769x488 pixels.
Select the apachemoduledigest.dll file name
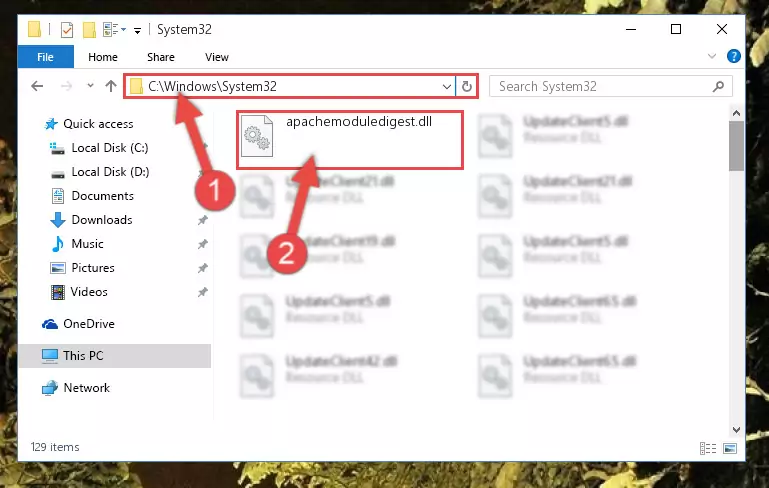point(359,122)
